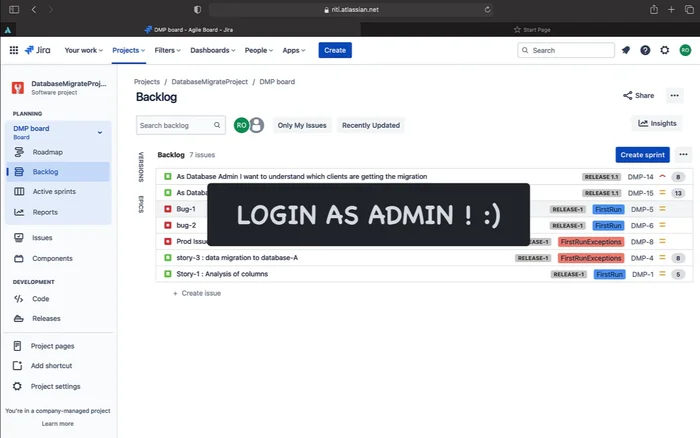The height and width of the screenshot is (438, 700).
Task: Open the Your work menu
Action: [84, 50]
